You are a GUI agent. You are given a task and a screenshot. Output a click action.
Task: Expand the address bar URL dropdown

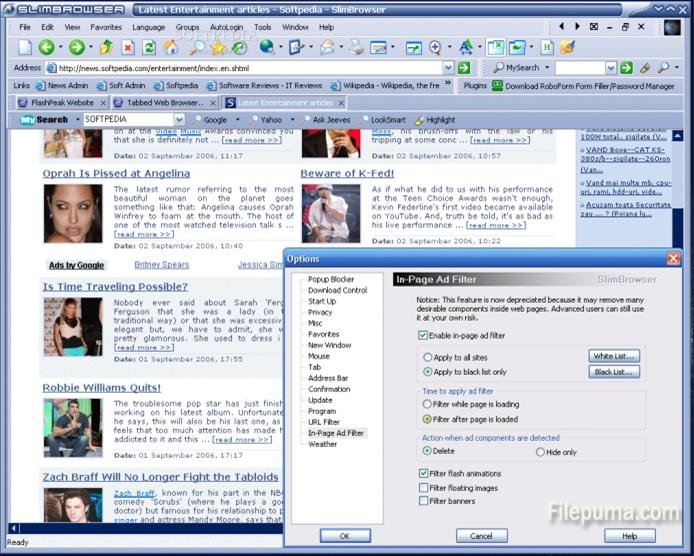(x=447, y=68)
